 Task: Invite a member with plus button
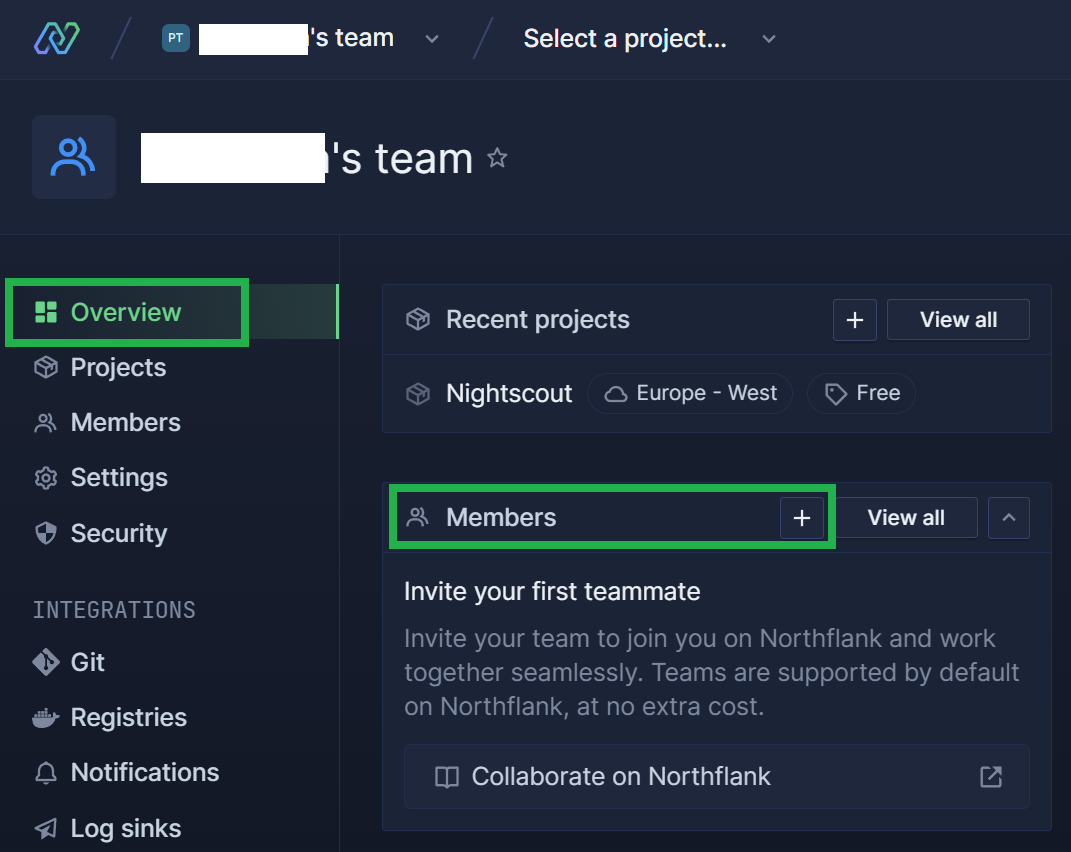[802, 518]
